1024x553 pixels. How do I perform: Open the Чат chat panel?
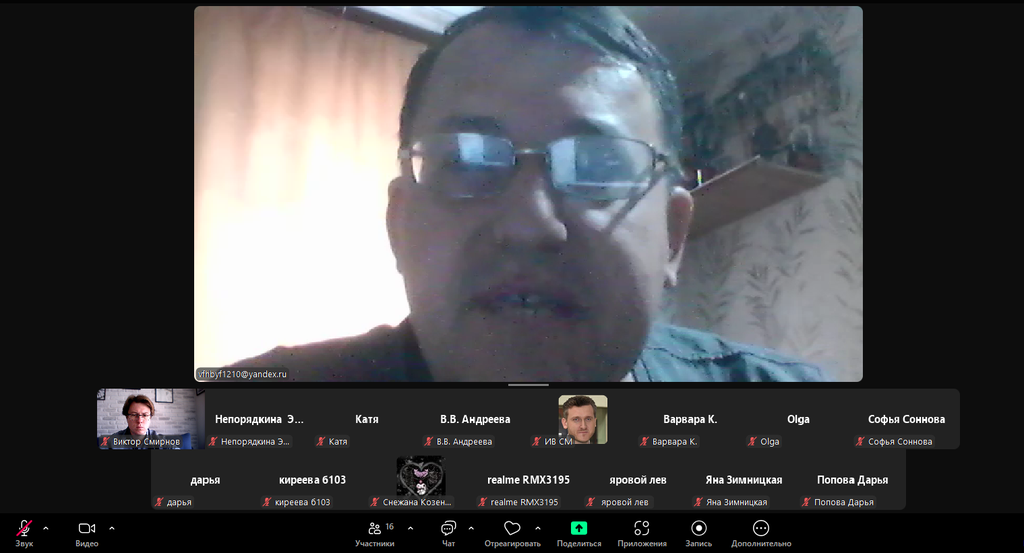point(448,531)
